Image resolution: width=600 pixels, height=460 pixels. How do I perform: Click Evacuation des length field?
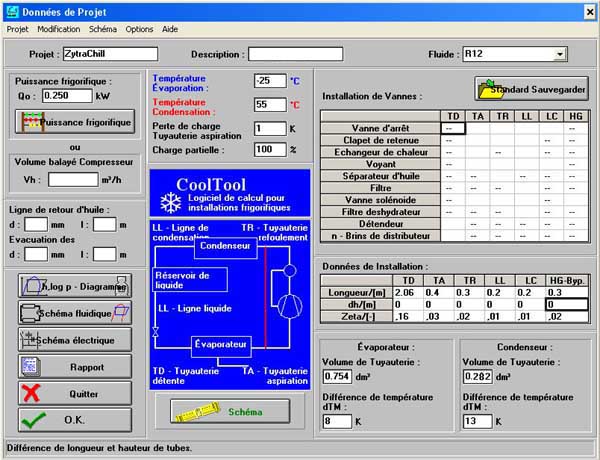click(x=104, y=254)
